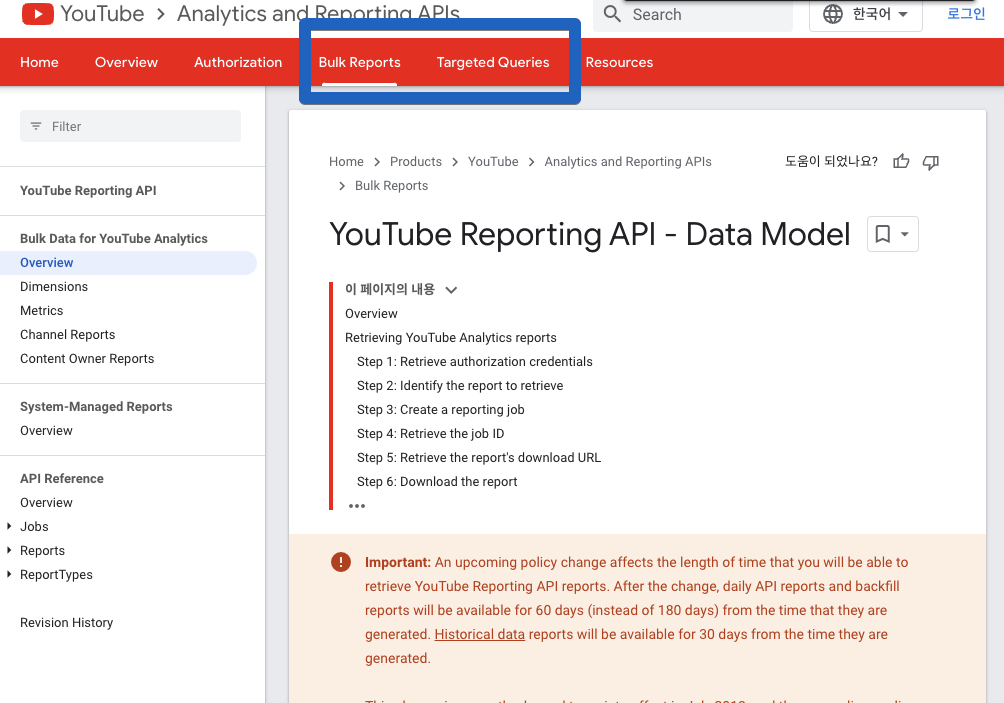The height and width of the screenshot is (703, 1004).
Task: Open Overview under System-Managed Reports
Action: click(46, 431)
